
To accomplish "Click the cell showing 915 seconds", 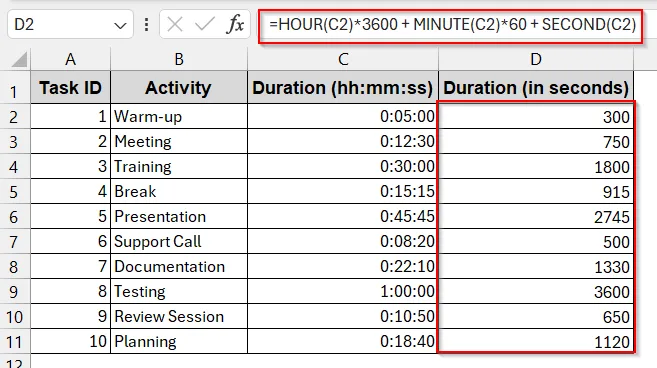I will tap(536, 192).
